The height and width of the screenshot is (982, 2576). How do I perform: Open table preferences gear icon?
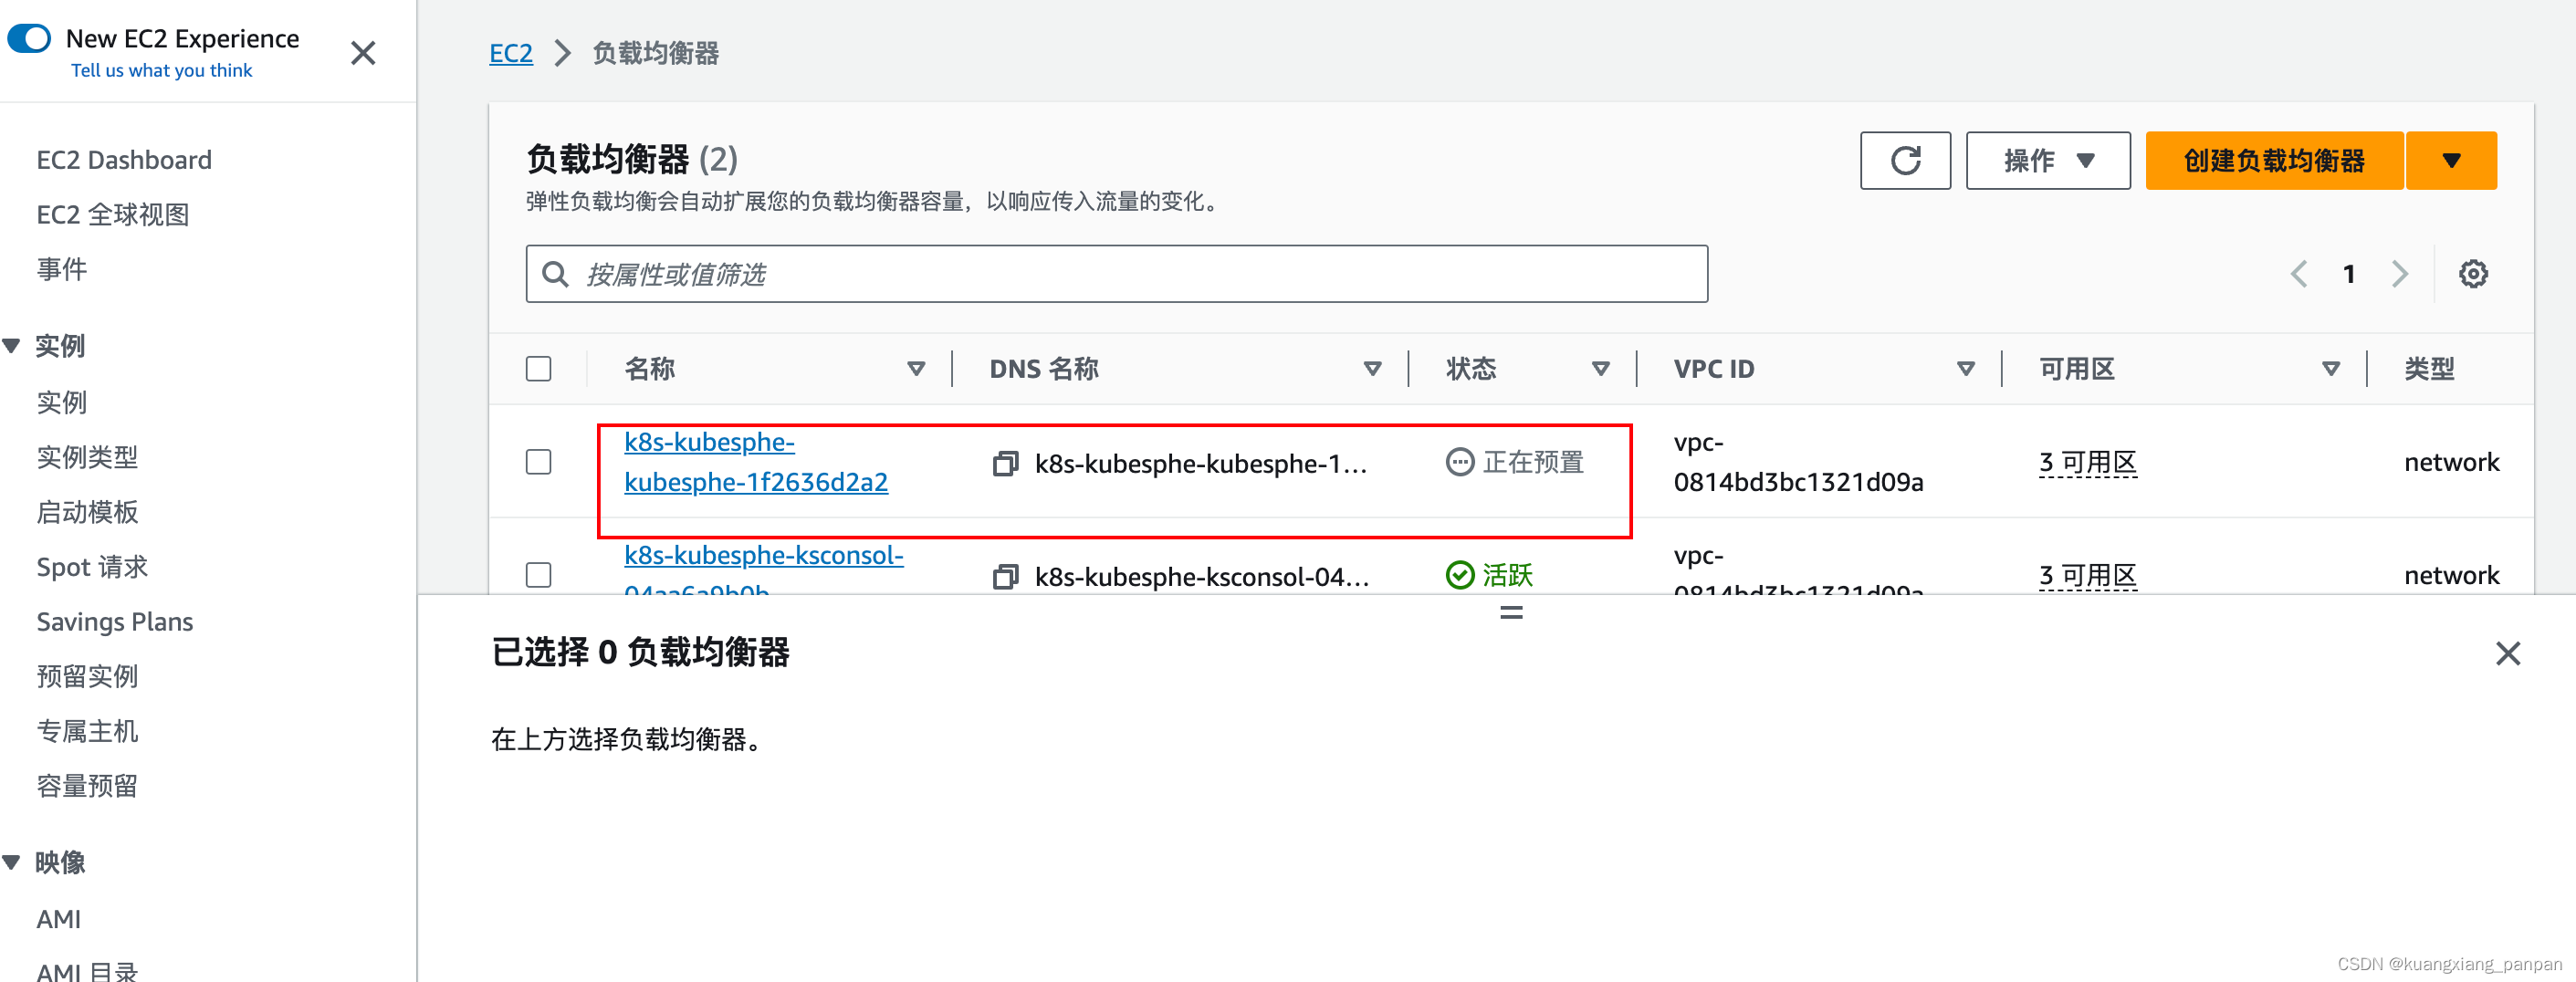click(2473, 274)
